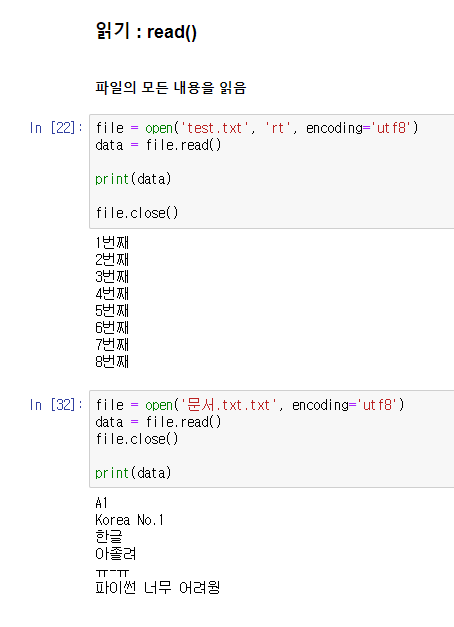This screenshot has height=627, width=454.
Task: Click the In [22] cell prompt
Action: pyautogui.click(x=56, y=128)
